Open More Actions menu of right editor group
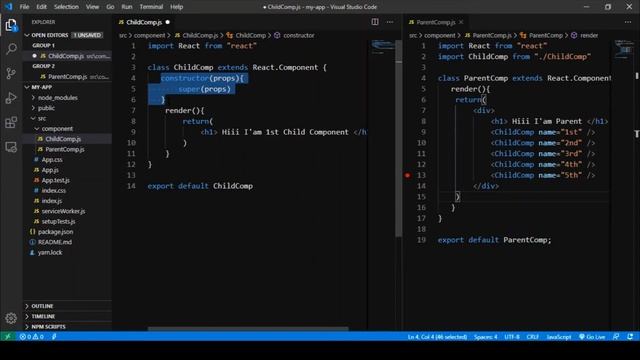The height and width of the screenshot is (360, 640). tap(628, 22)
